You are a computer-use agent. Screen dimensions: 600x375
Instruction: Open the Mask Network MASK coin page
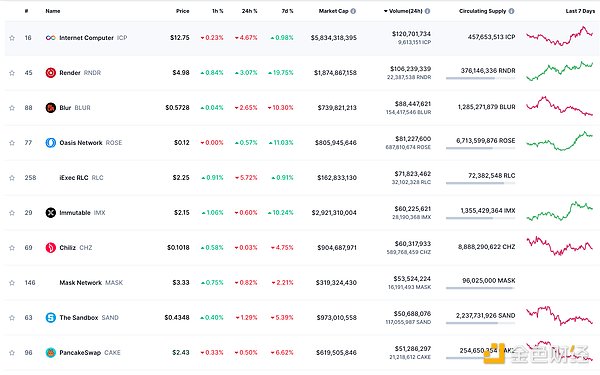(91, 283)
